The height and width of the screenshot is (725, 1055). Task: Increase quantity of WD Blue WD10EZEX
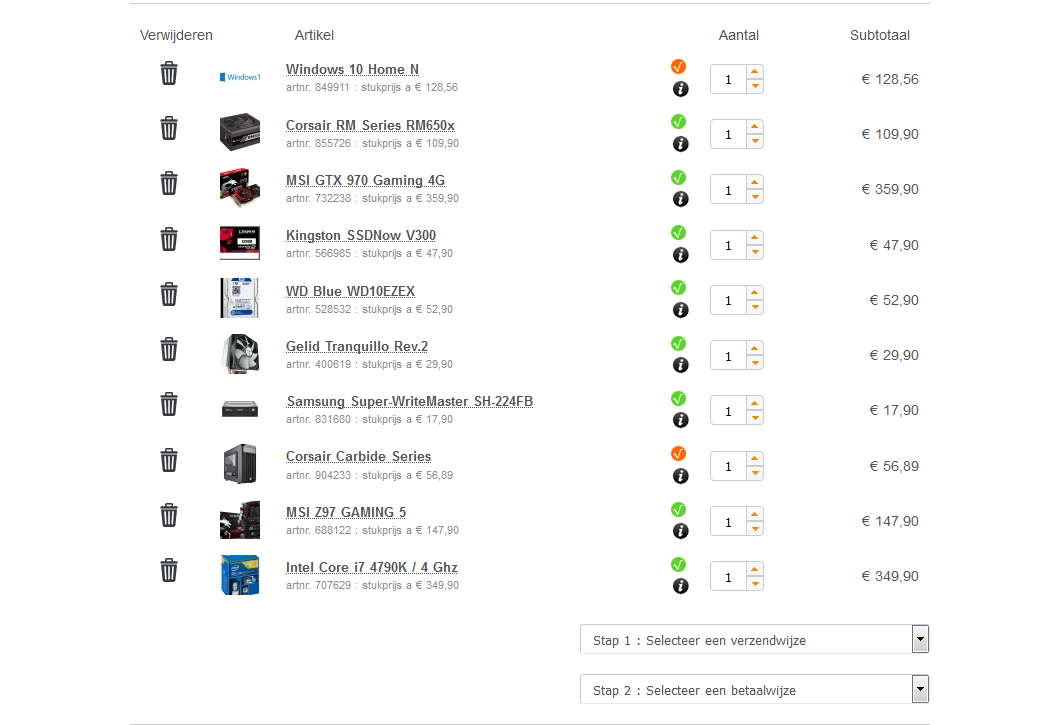(755, 293)
